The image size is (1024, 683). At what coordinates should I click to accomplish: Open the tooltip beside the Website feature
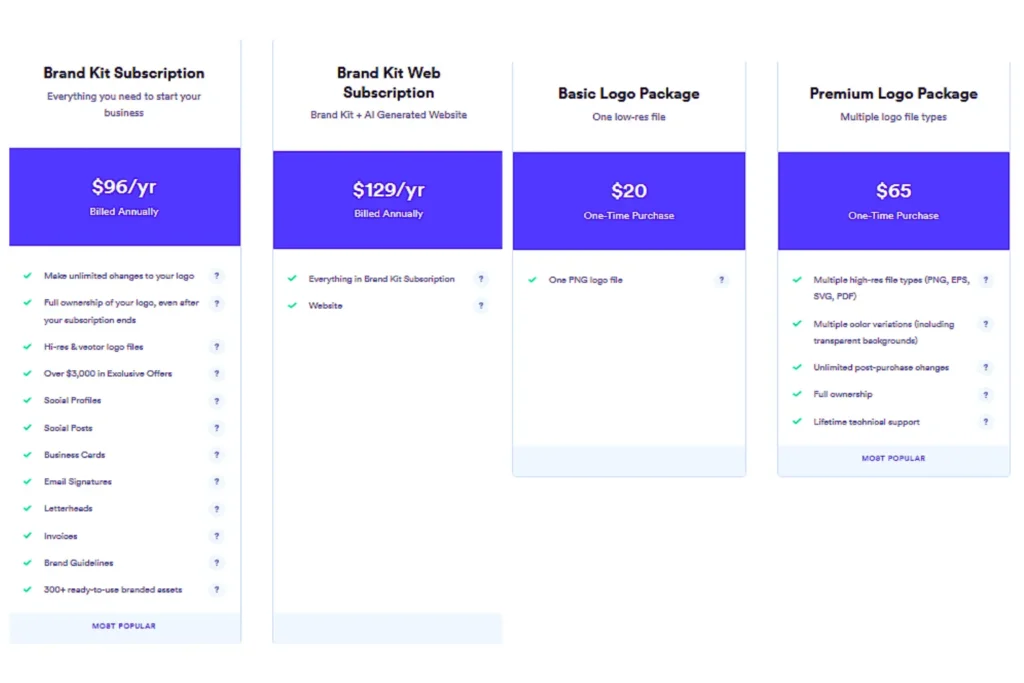tap(481, 306)
